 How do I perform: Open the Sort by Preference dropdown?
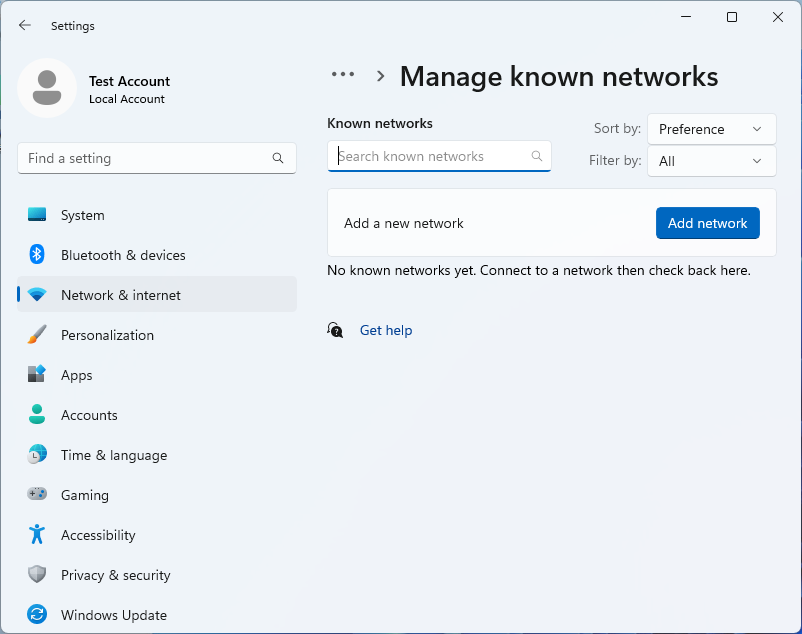click(711, 129)
